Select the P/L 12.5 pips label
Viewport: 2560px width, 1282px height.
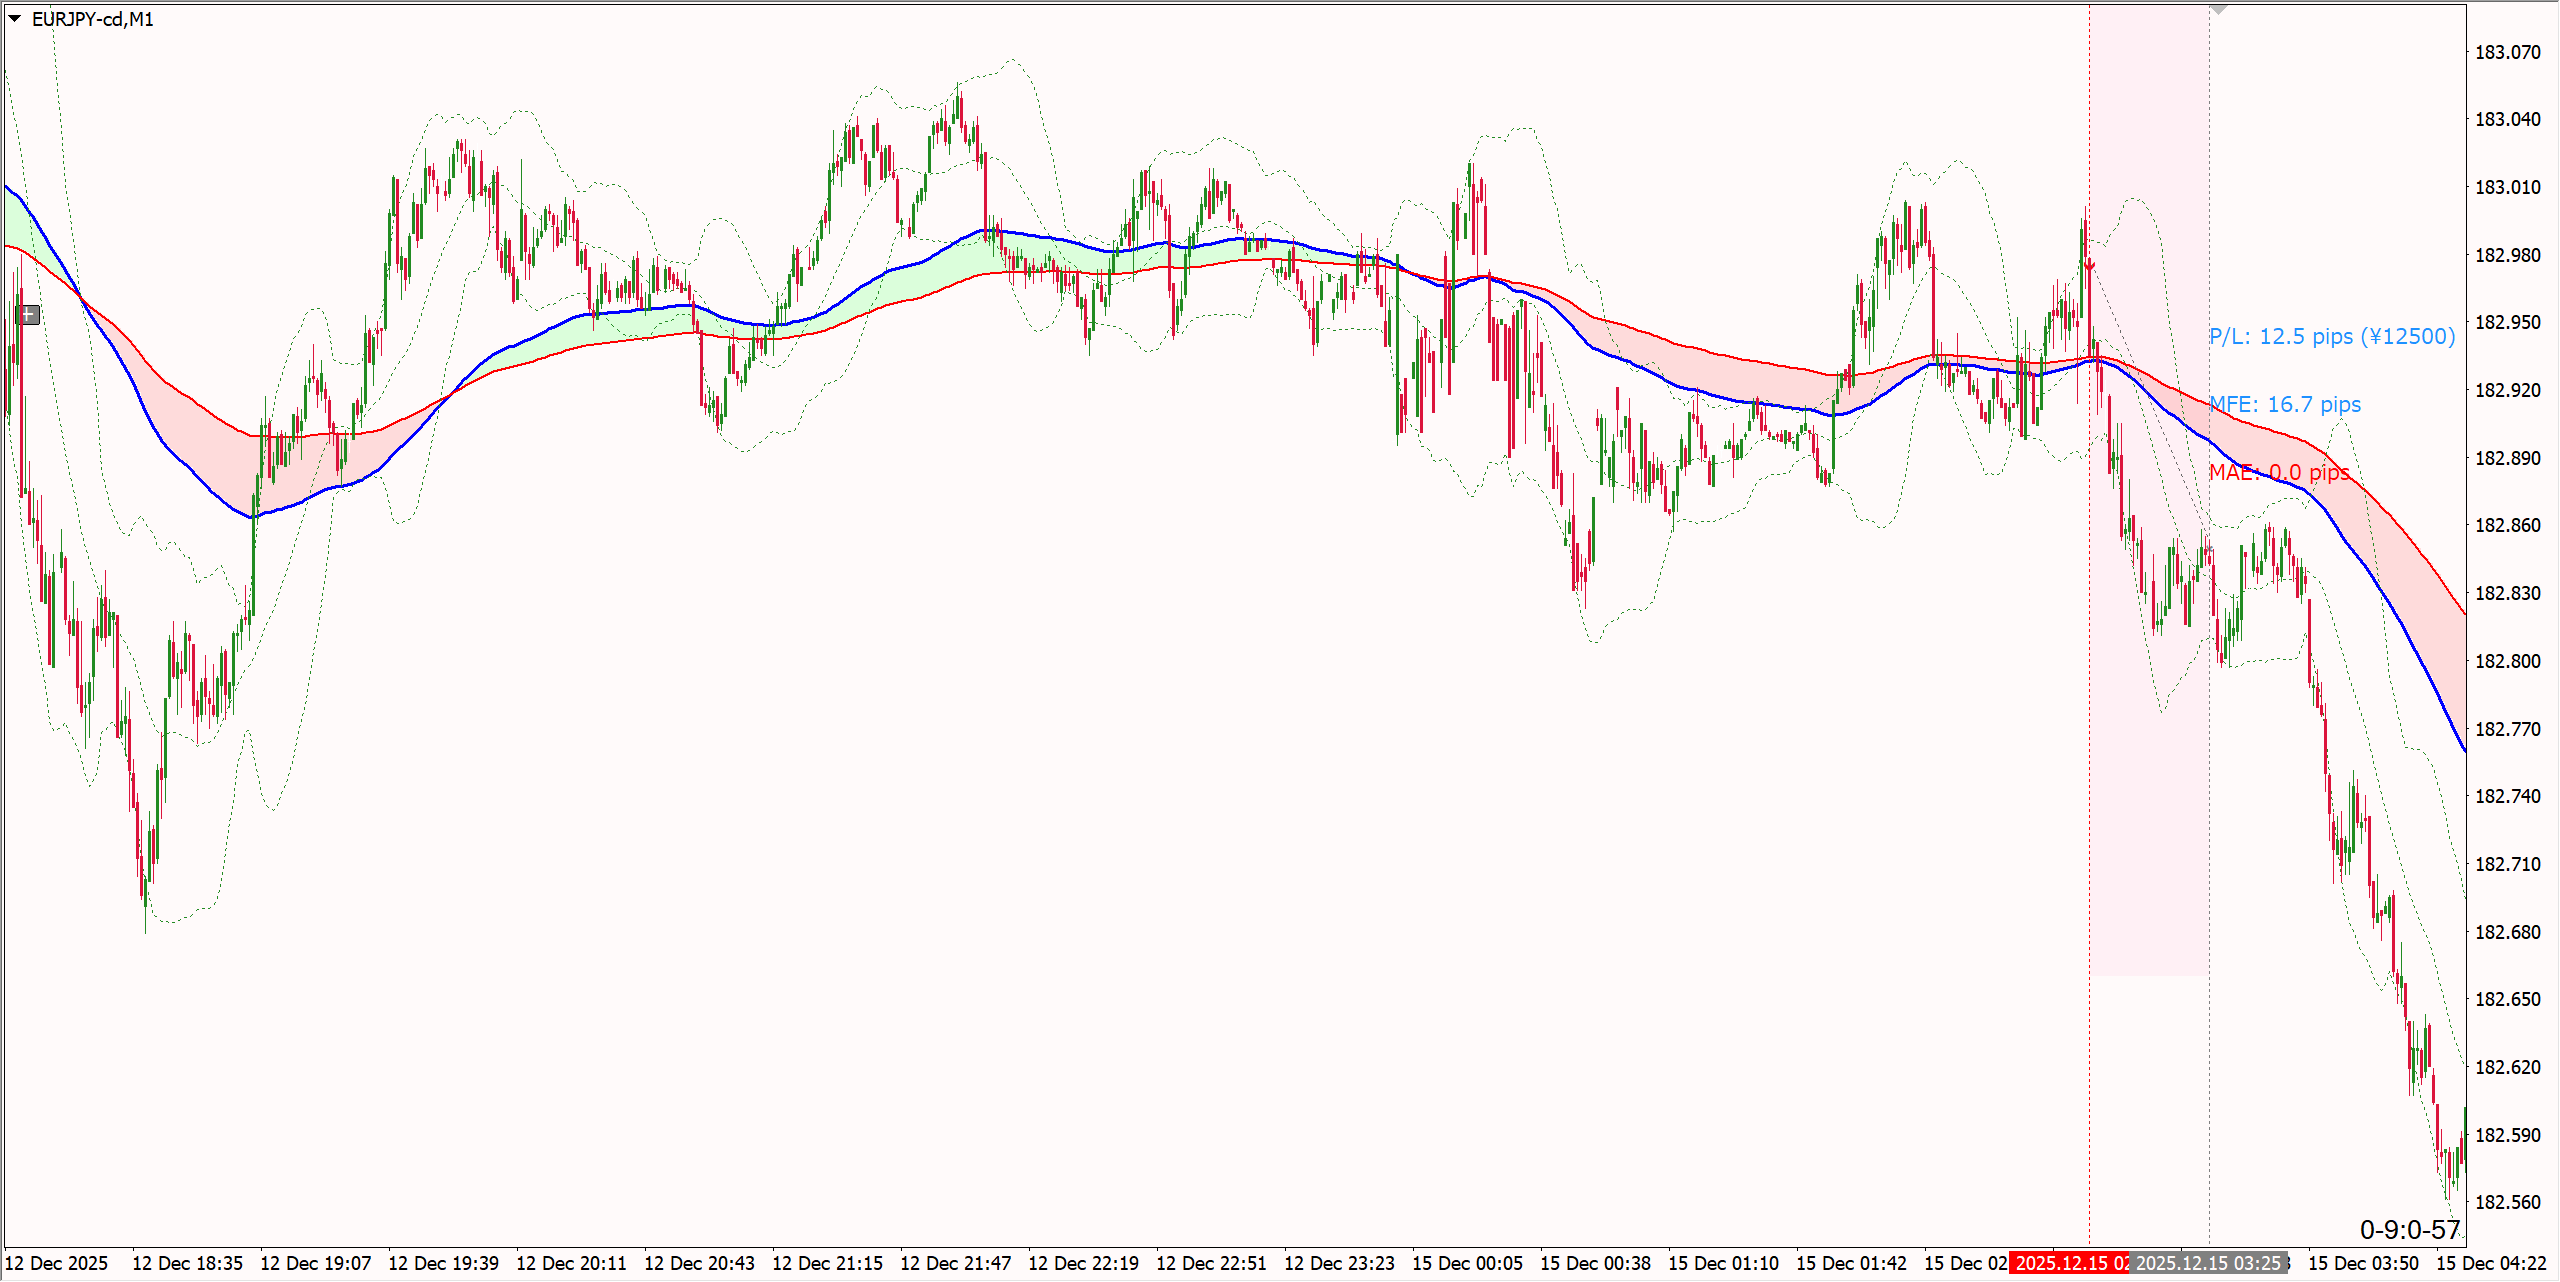[2331, 337]
